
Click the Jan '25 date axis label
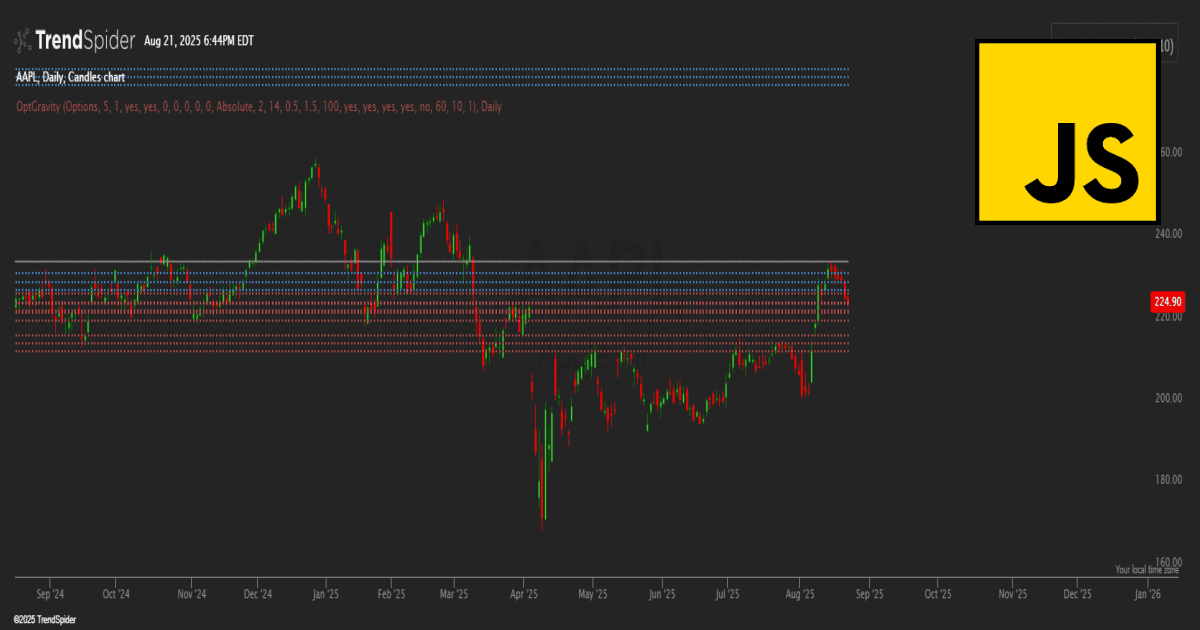point(325,594)
